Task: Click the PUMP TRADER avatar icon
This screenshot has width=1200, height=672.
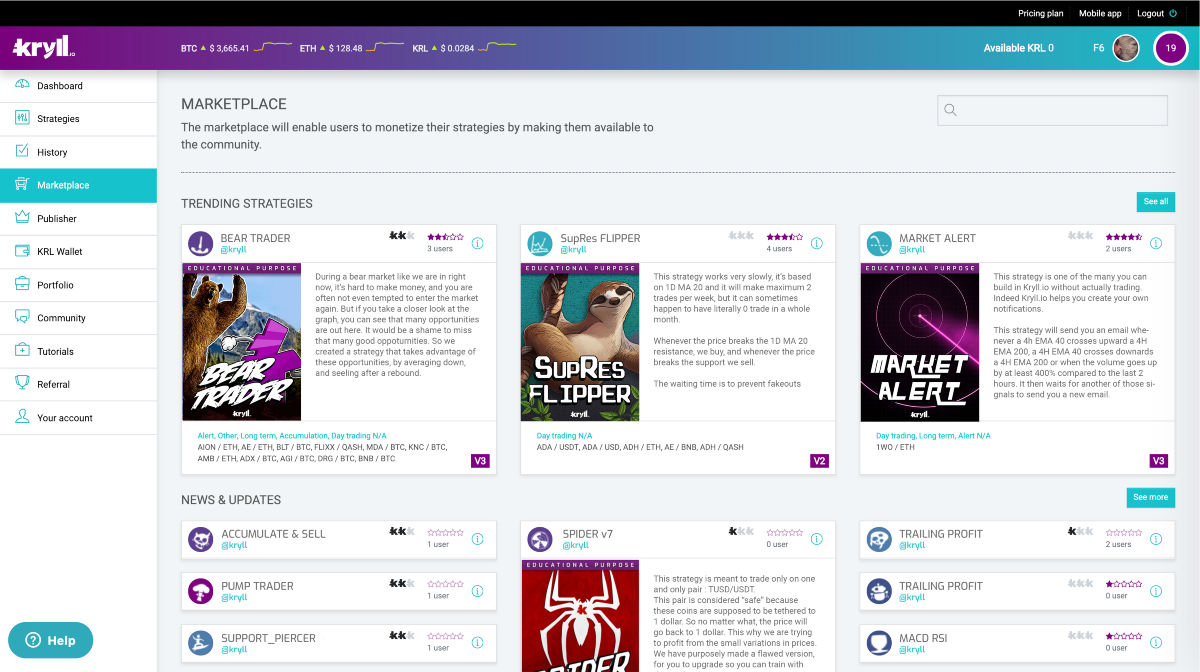Action: (x=201, y=591)
